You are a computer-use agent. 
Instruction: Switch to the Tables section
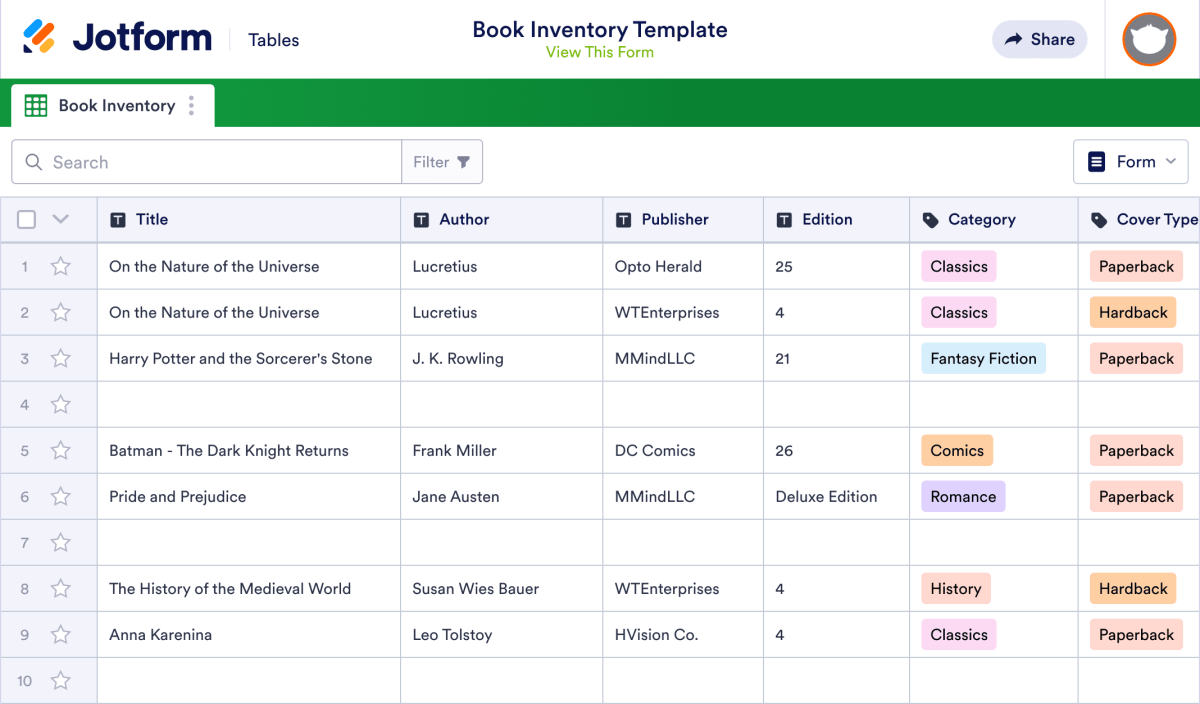(272, 39)
